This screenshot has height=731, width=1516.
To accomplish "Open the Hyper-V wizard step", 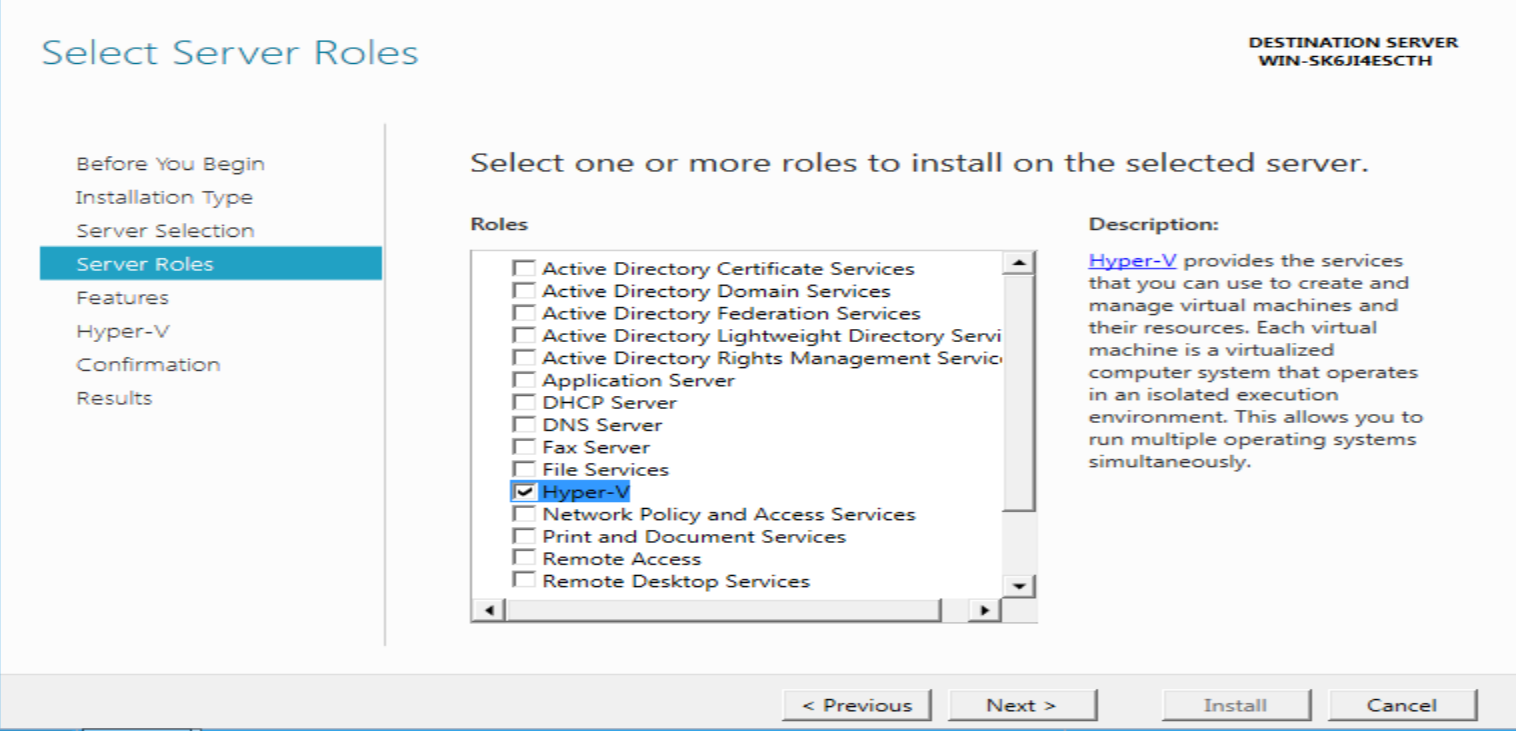I will [109, 331].
